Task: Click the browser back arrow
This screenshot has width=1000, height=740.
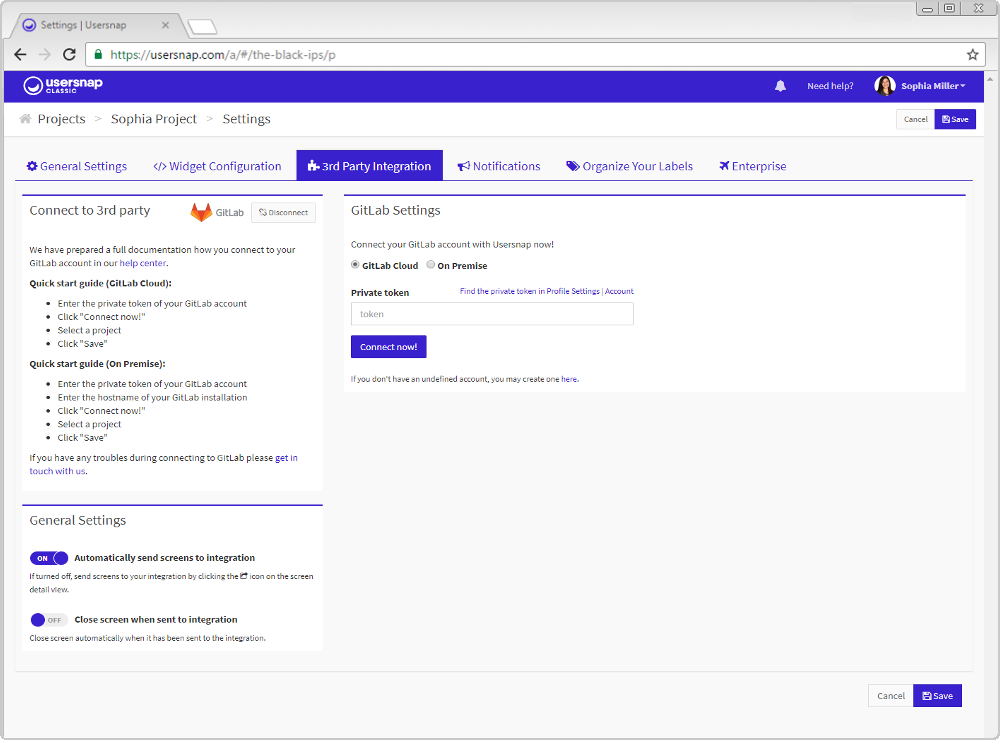Action: 20,54
